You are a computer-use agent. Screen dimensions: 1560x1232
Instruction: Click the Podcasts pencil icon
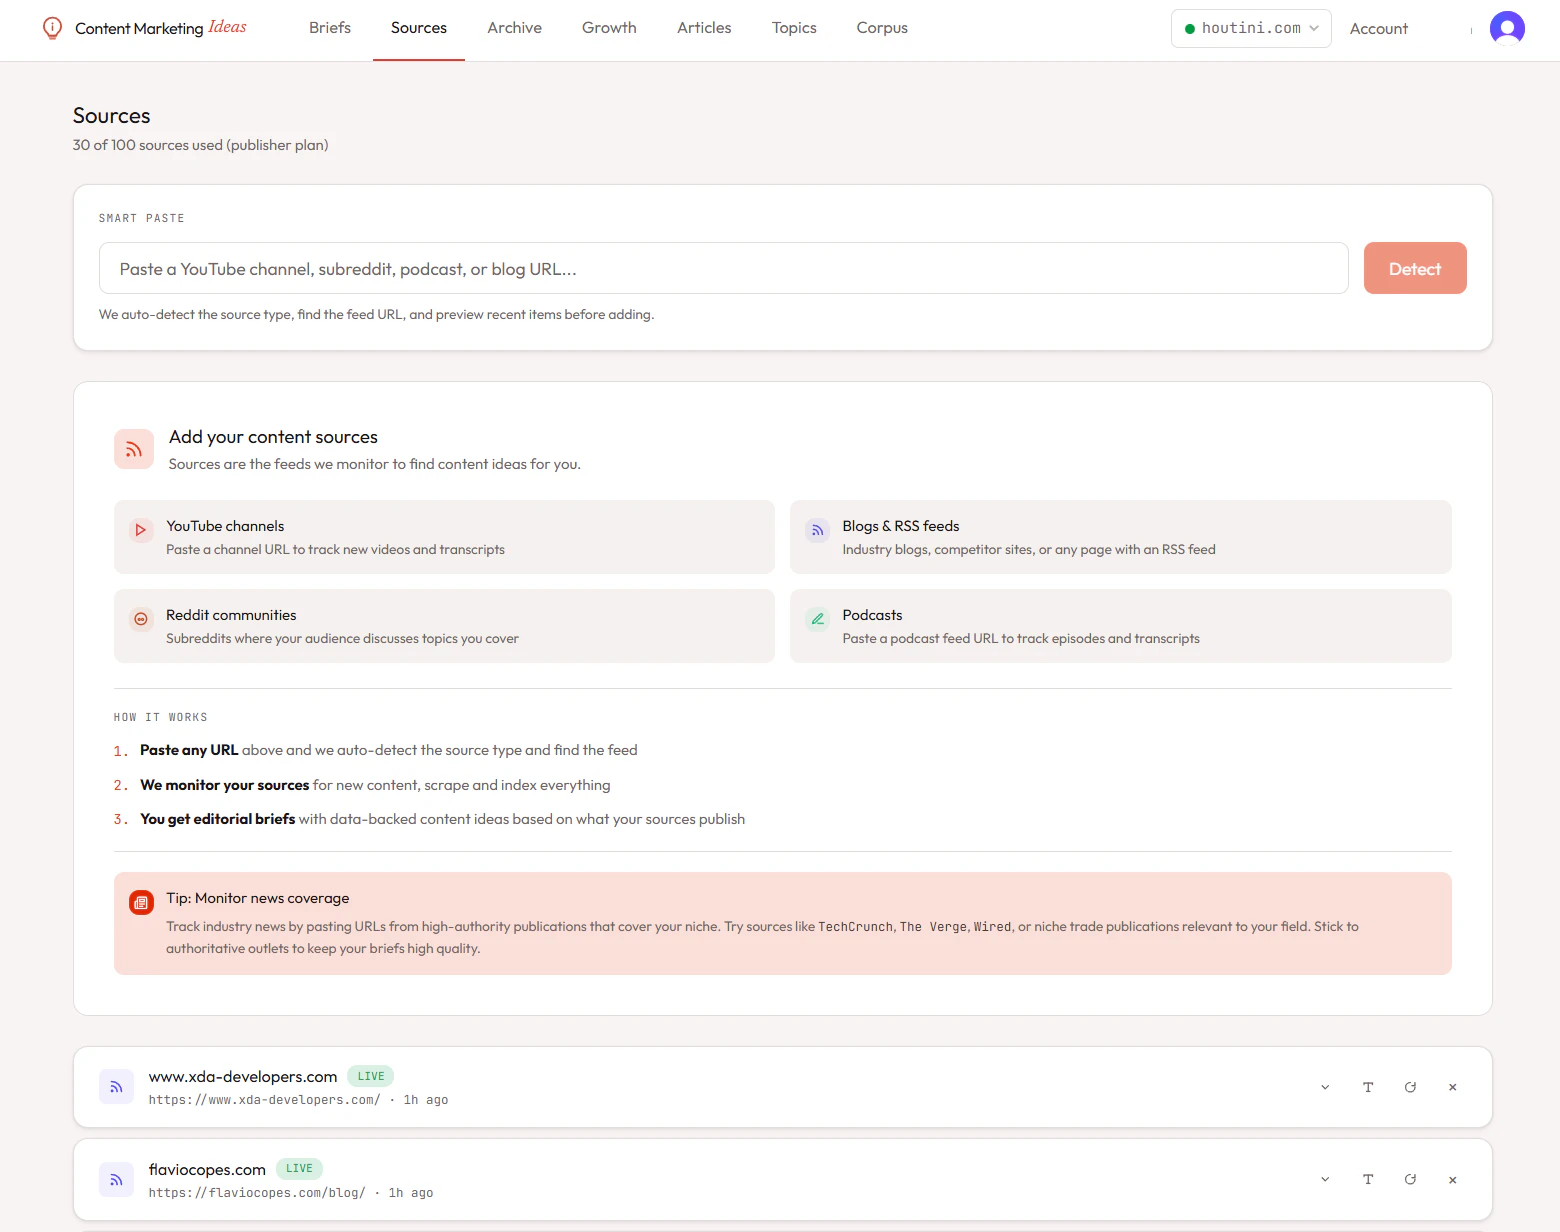click(x=817, y=619)
